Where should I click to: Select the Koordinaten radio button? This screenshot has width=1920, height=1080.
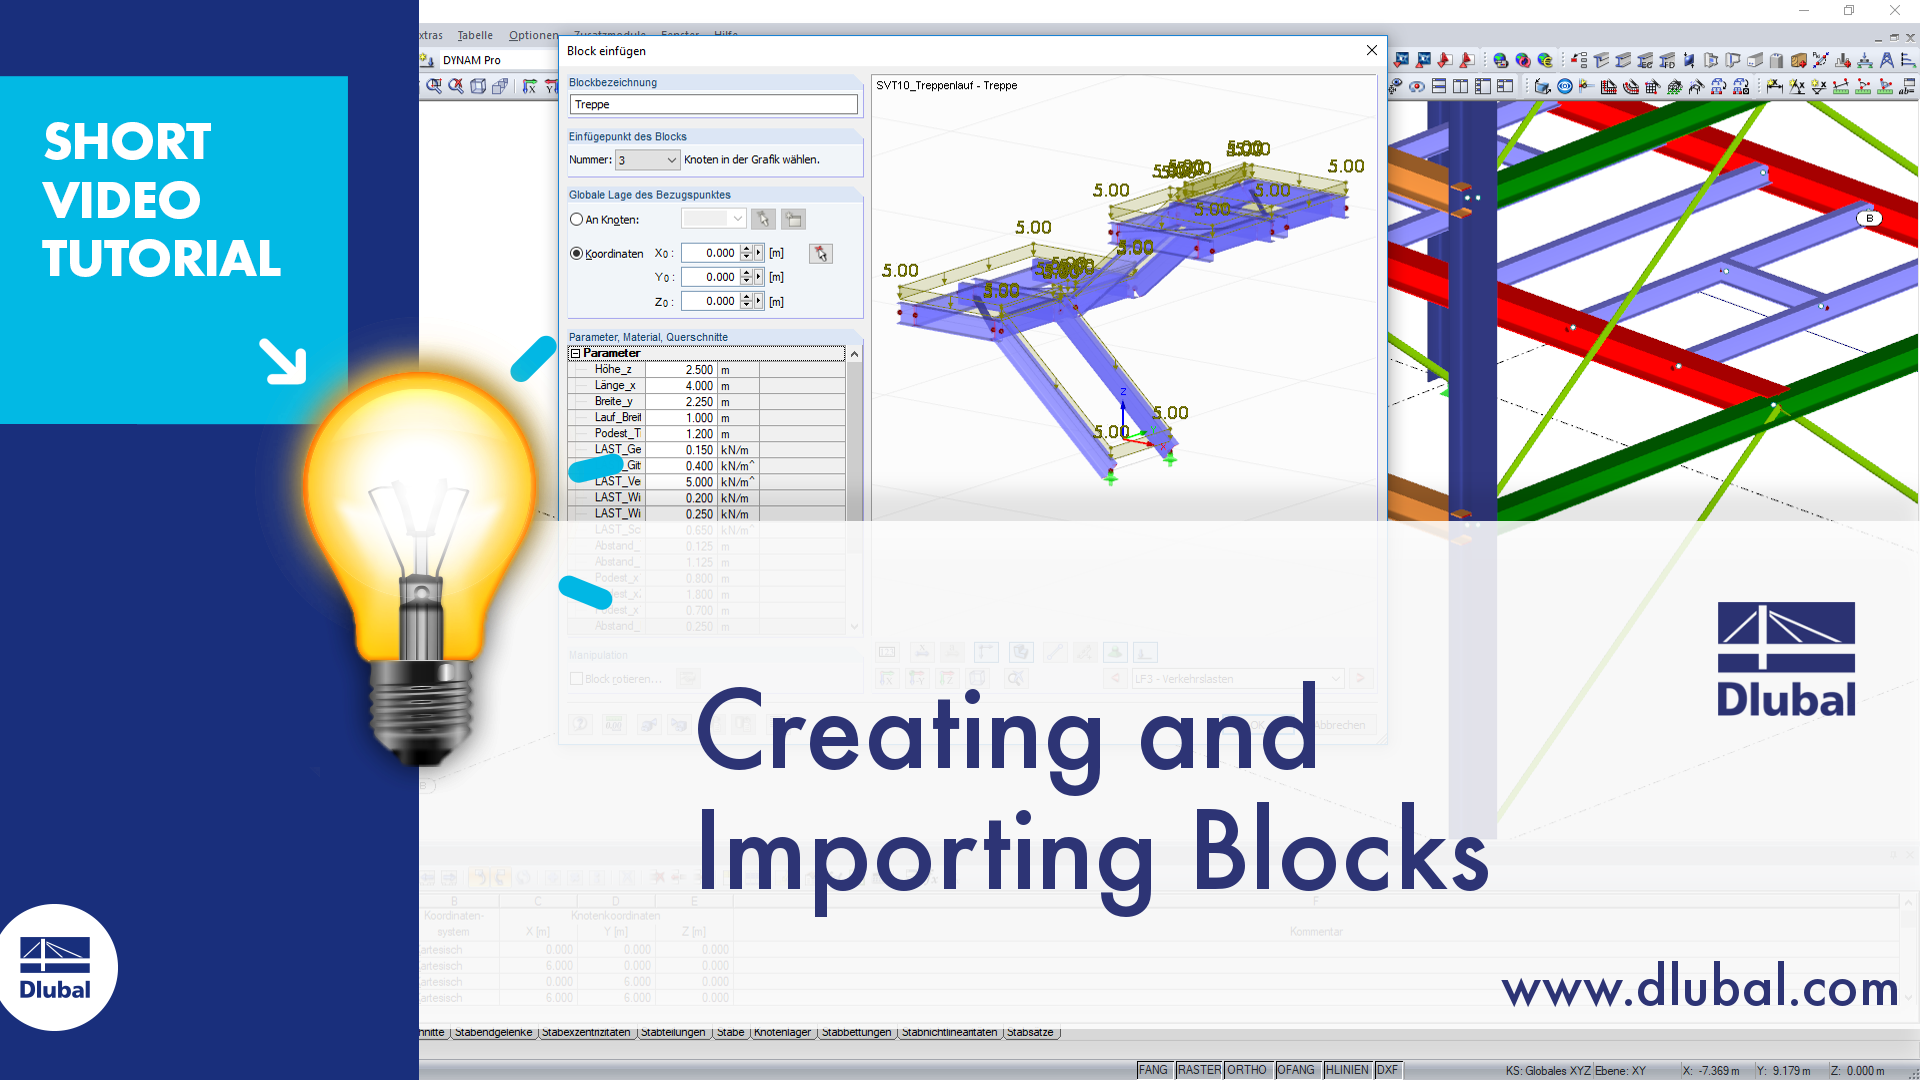(x=576, y=254)
